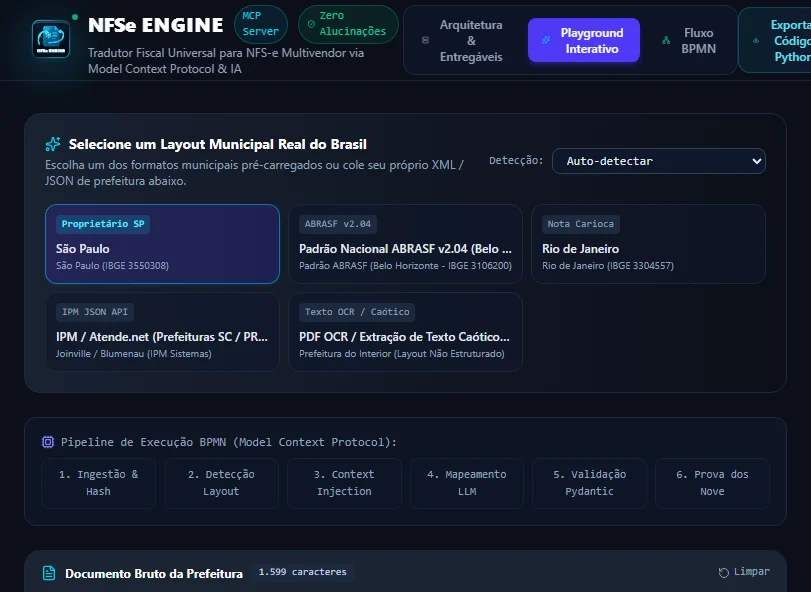Click the 1.599 caracteres counter

click(x=303, y=572)
